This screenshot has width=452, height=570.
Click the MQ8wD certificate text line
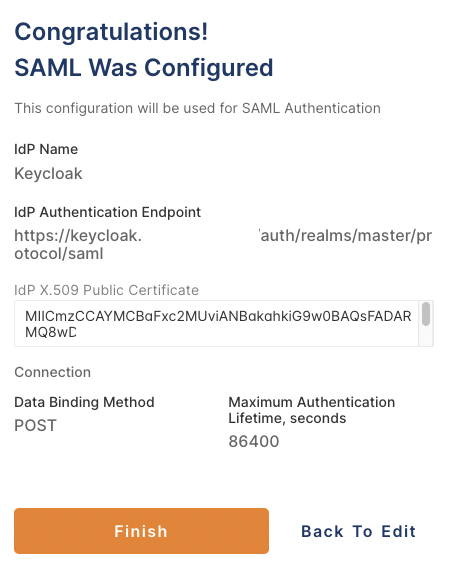coord(51,332)
